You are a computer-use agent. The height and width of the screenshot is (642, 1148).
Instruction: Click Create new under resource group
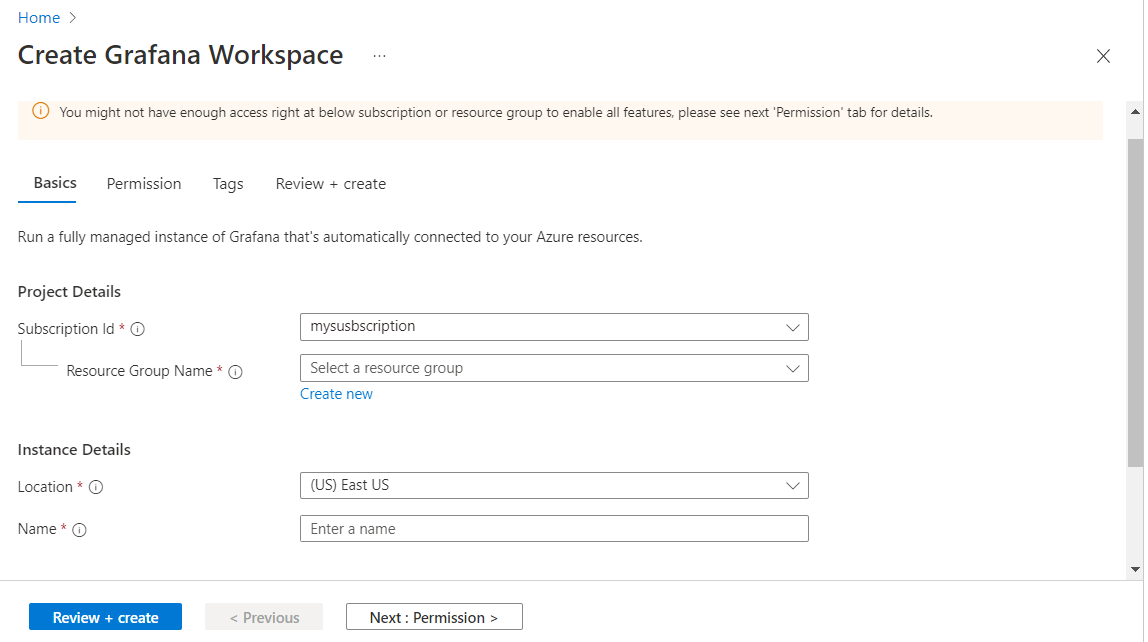pyautogui.click(x=336, y=393)
